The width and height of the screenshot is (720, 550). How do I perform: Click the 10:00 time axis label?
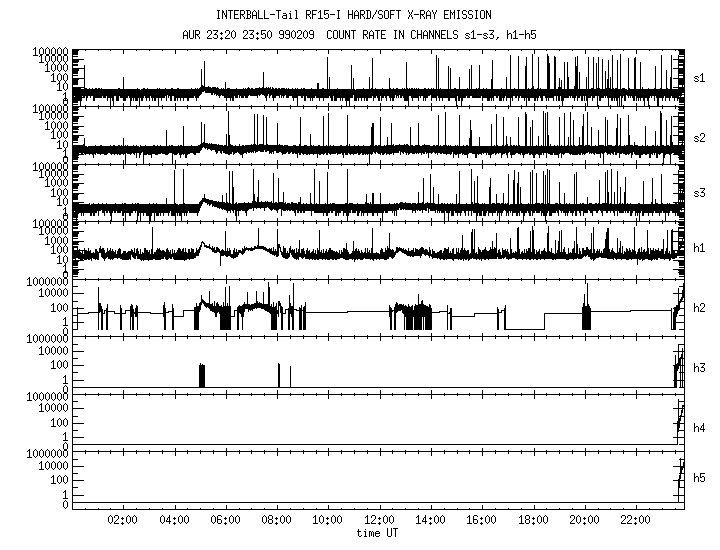[328, 520]
